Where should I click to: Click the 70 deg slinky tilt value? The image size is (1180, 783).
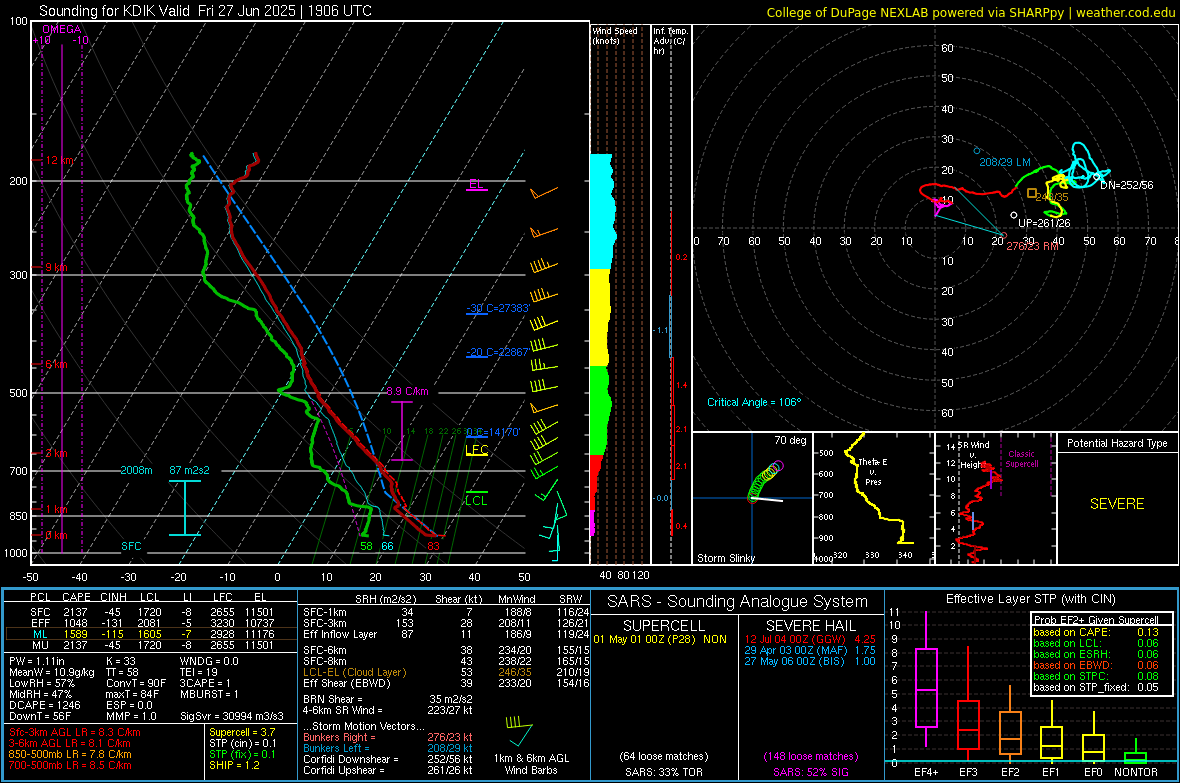coord(790,440)
